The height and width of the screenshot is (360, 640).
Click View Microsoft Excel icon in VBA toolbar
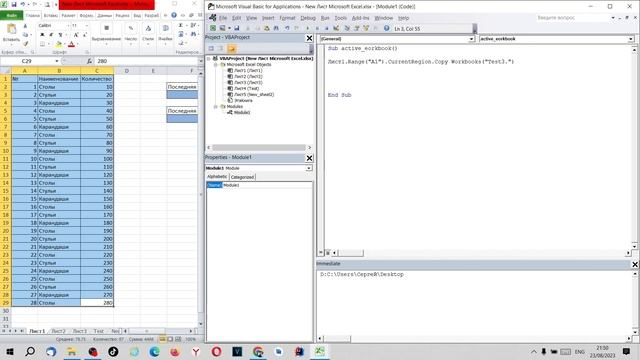click(213, 28)
